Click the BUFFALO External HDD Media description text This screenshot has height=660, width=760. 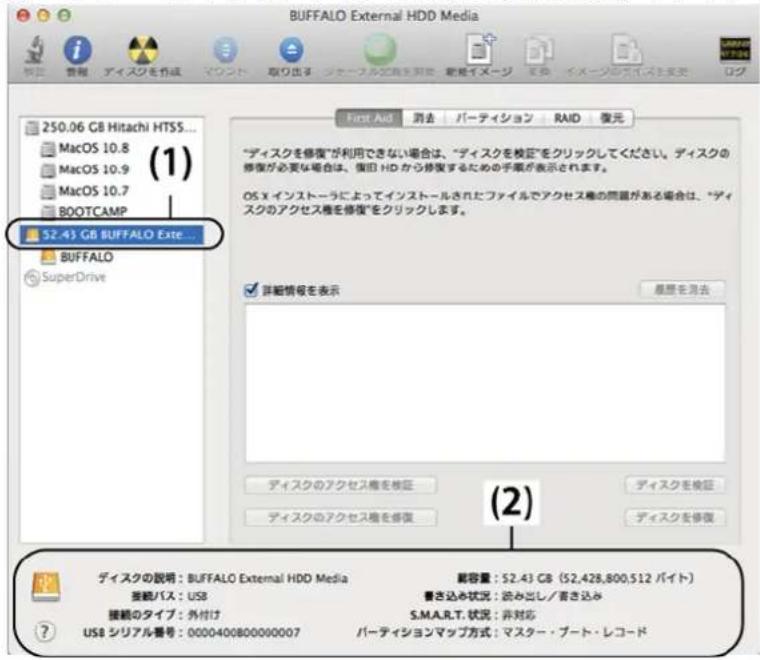268,578
